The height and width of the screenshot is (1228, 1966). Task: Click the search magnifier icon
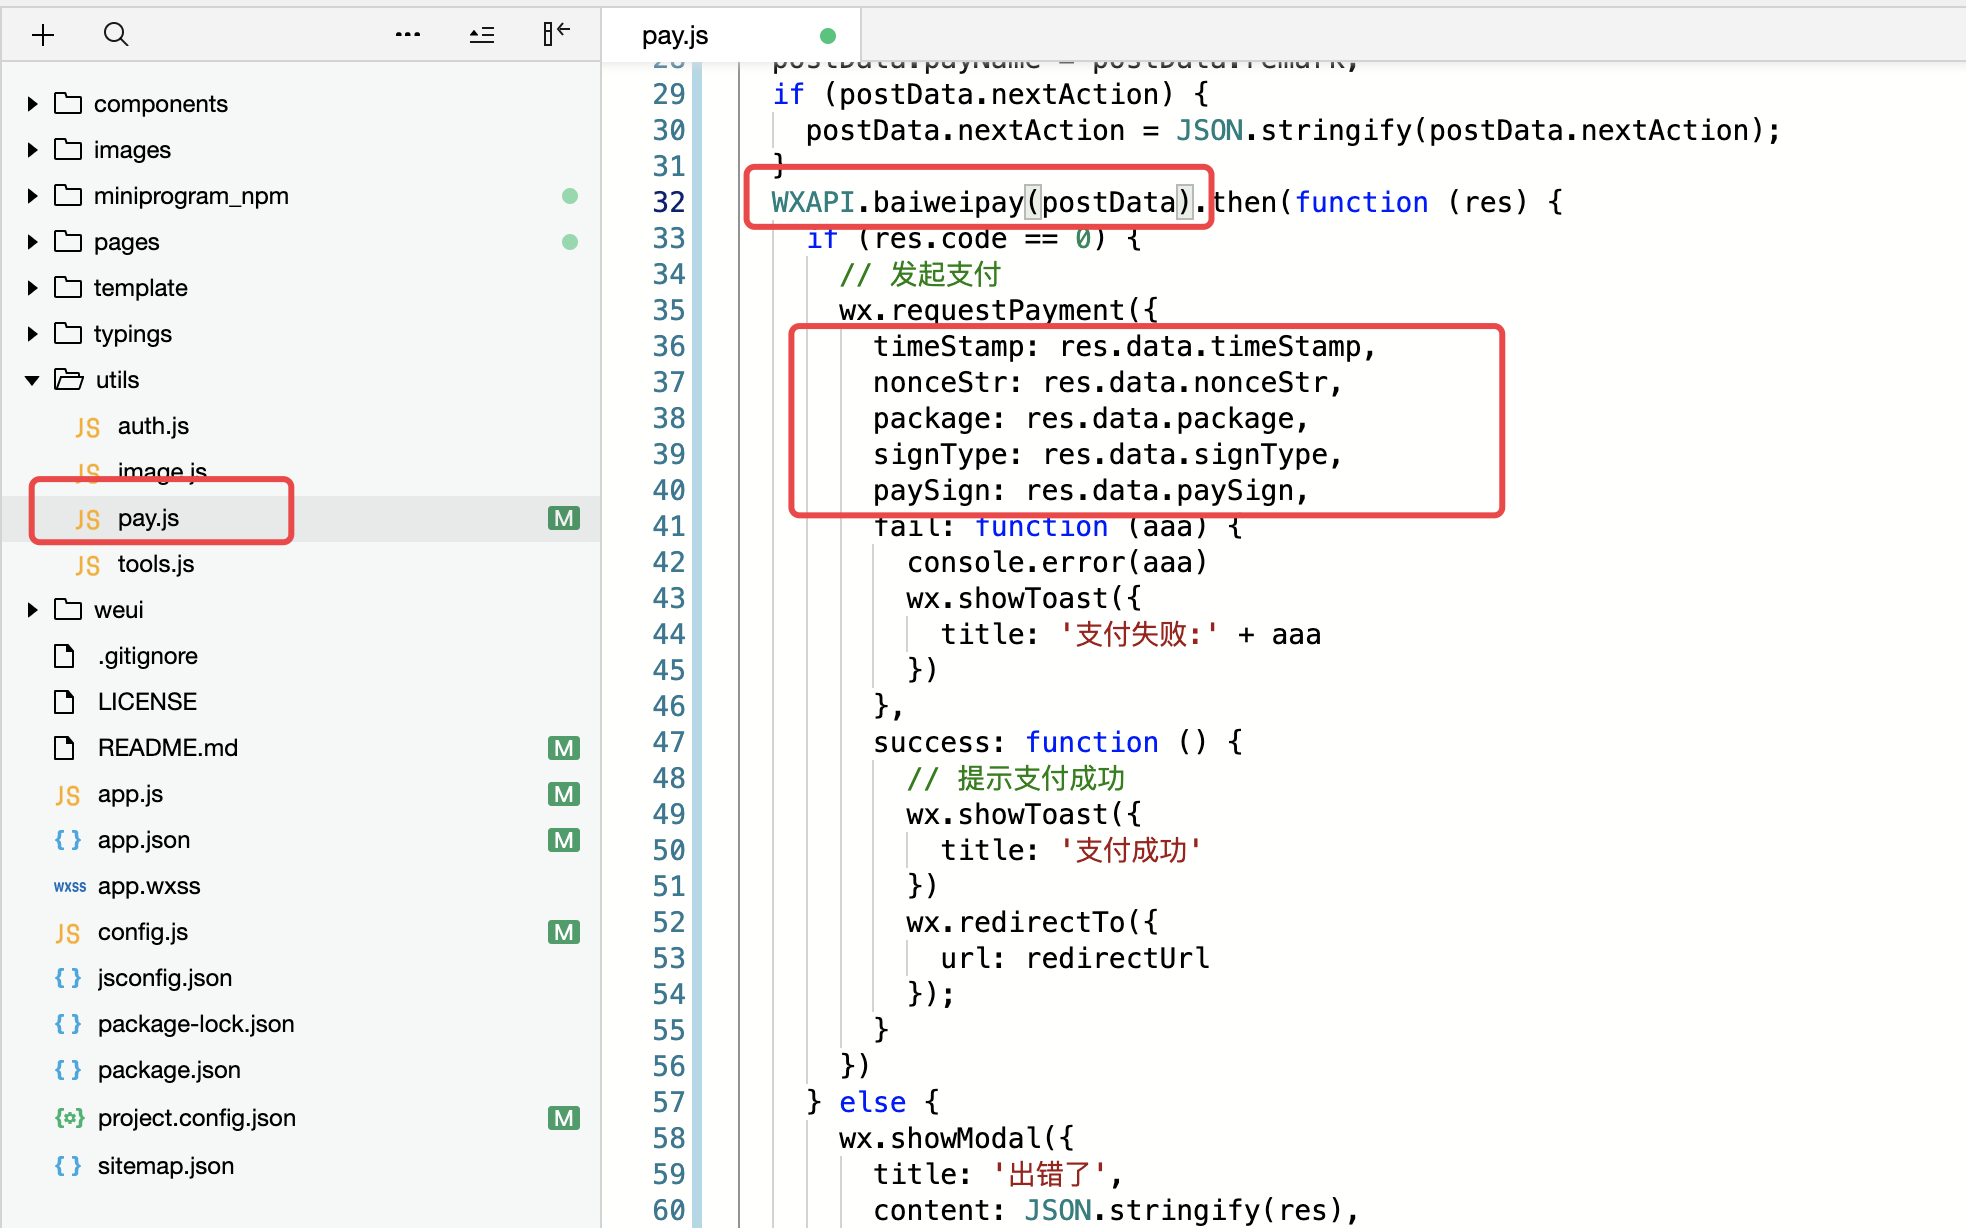click(x=116, y=36)
